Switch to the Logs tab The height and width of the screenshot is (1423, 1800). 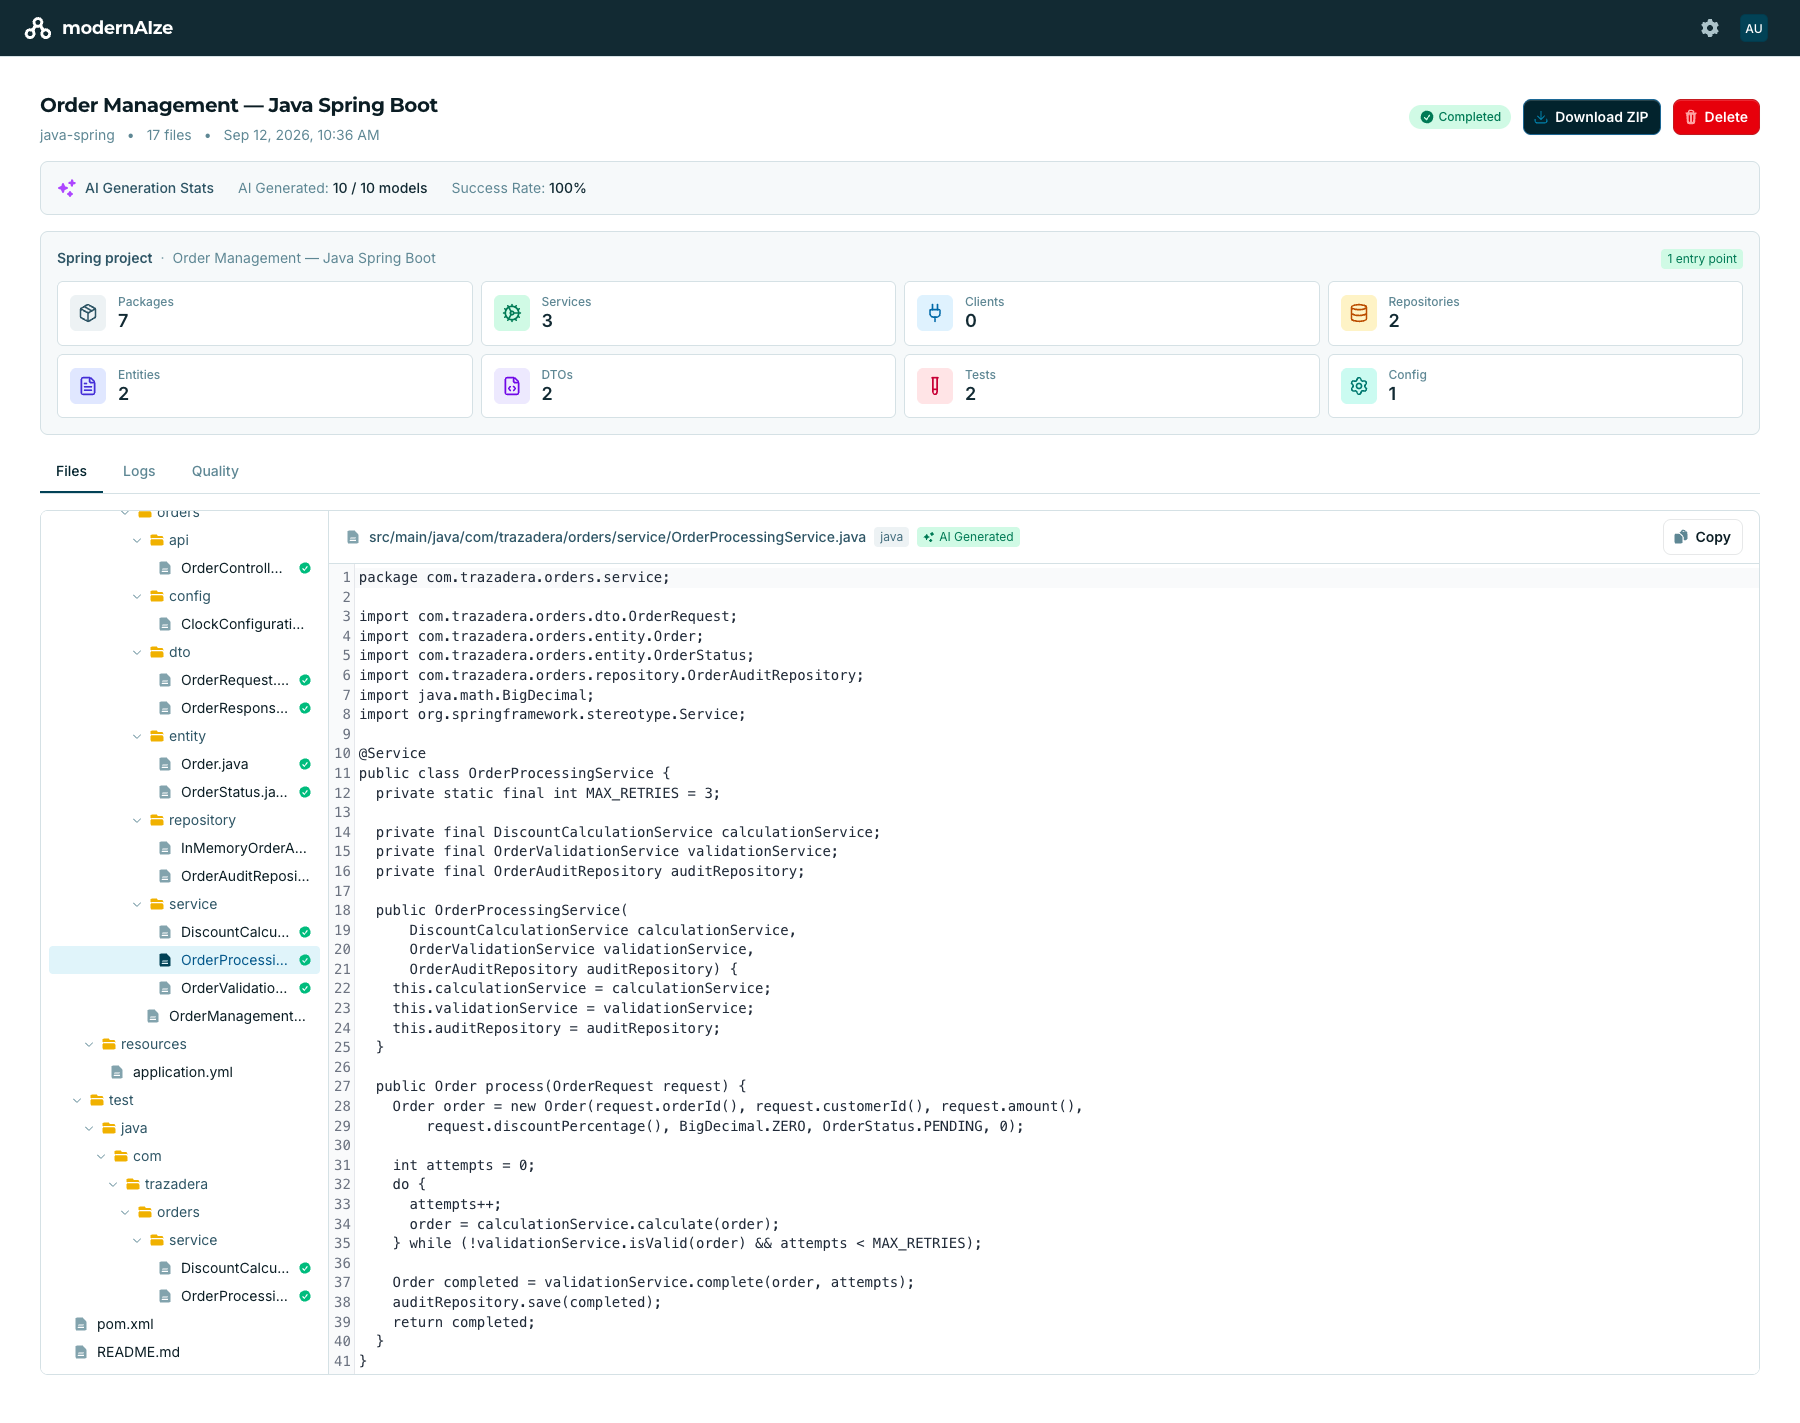click(x=139, y=471)
